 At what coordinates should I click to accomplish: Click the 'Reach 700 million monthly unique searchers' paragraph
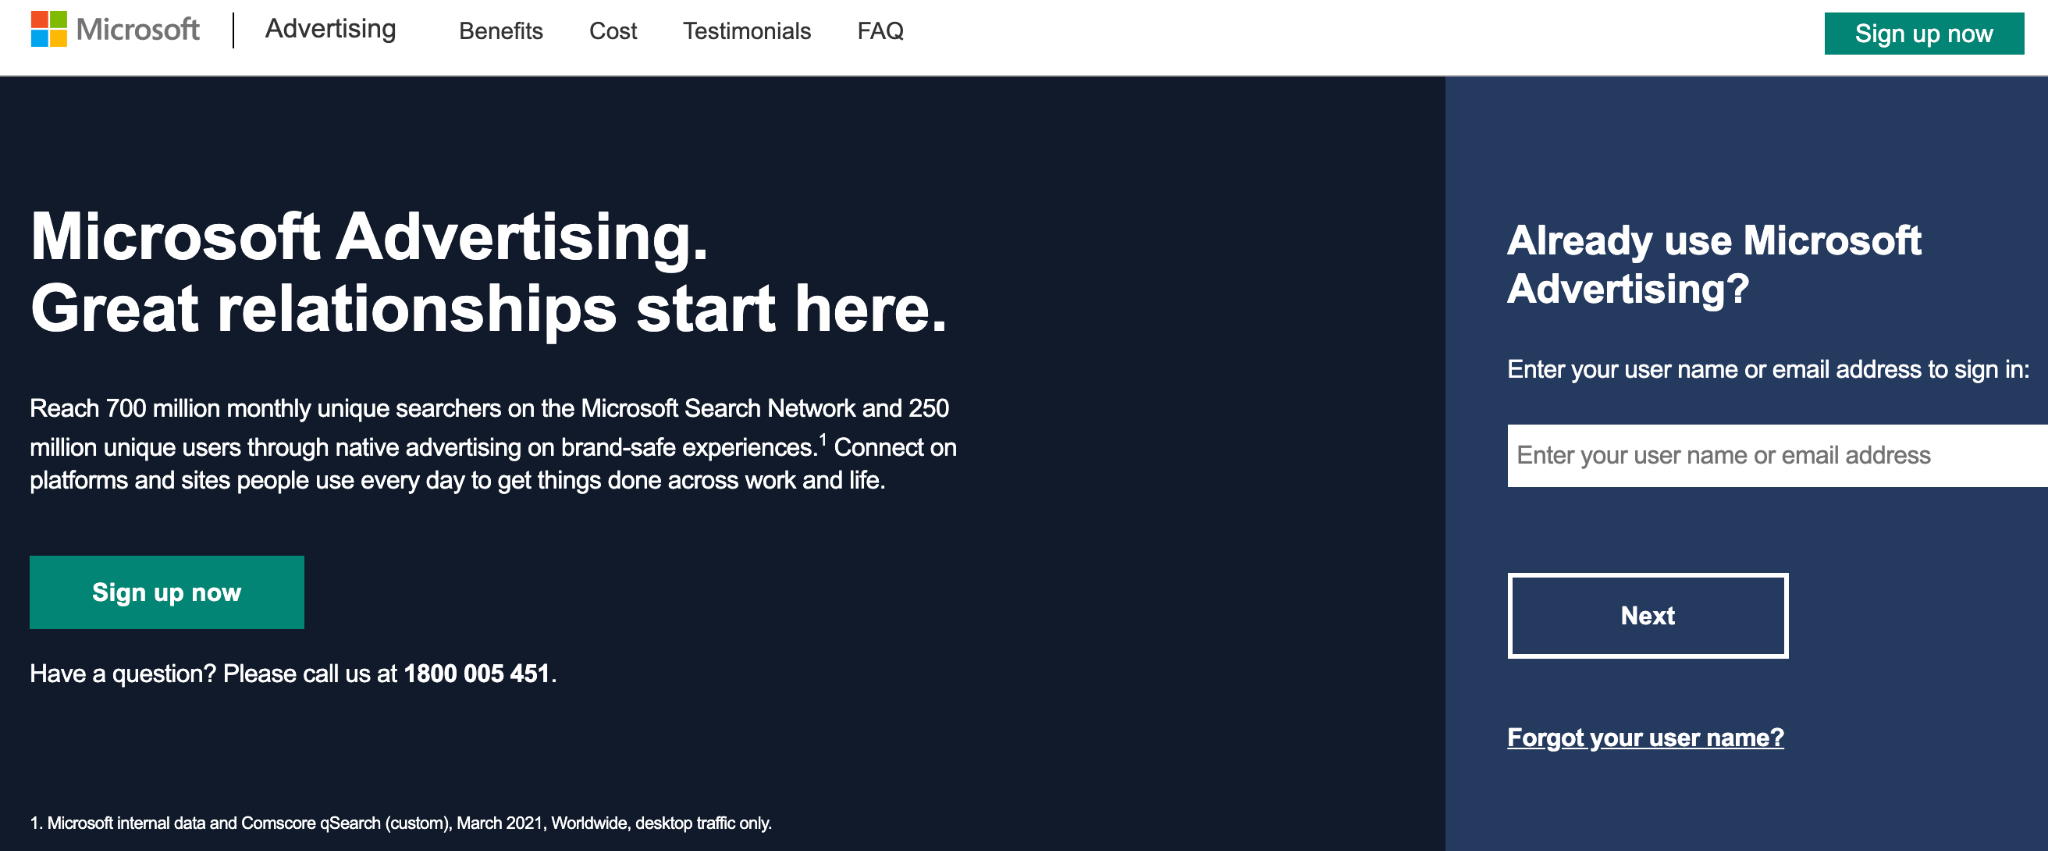coord(493,444)
